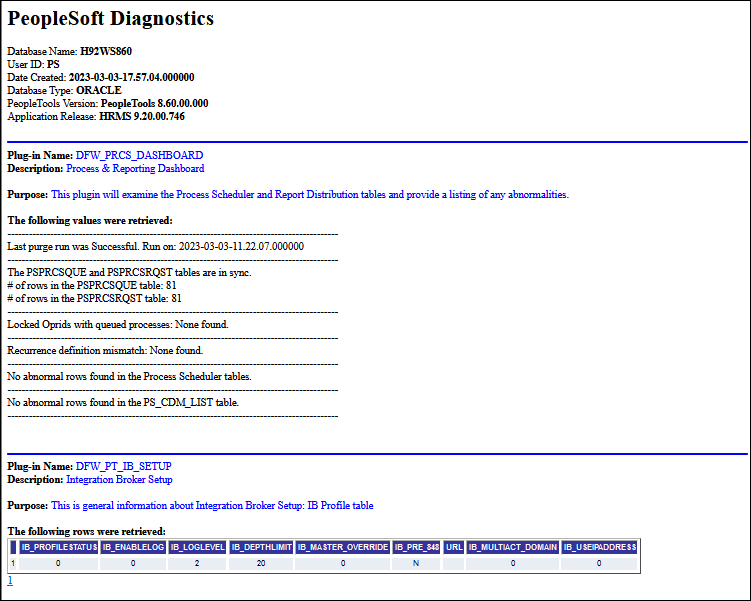The width and height of the screenshot is (751, 601).
Task: Click the IB_PRE_848 cell value N
Action: pos(416,563)
